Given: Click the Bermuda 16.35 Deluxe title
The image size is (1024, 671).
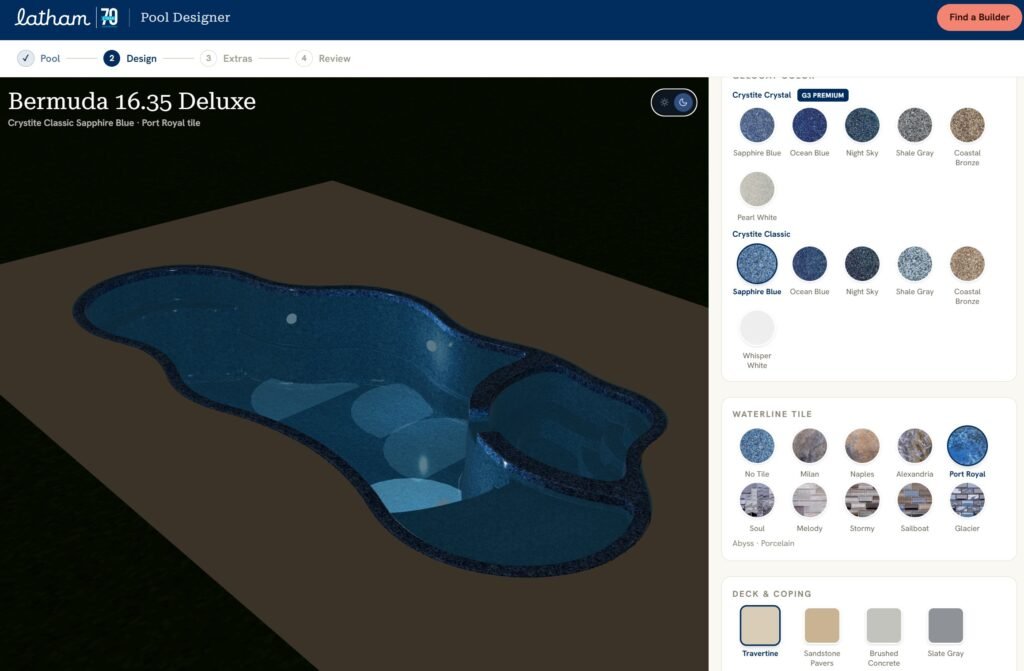Looking at the screenshot, I should (132, 101).
